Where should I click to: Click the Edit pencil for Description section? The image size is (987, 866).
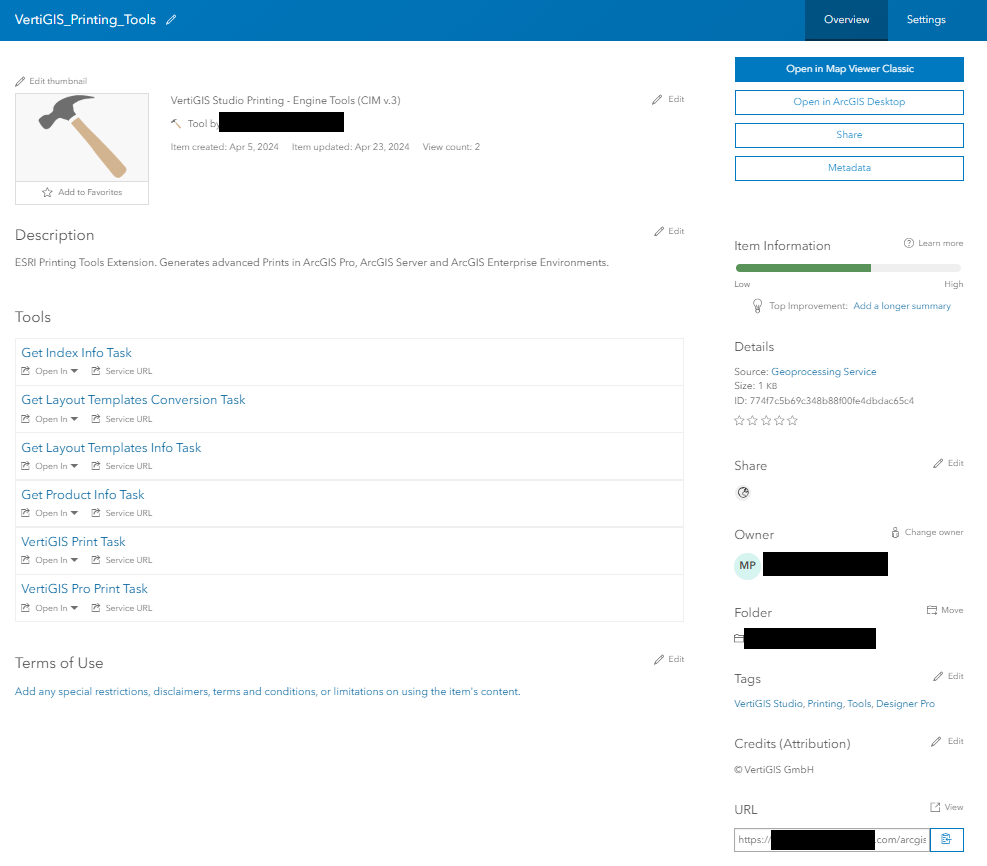659,232
